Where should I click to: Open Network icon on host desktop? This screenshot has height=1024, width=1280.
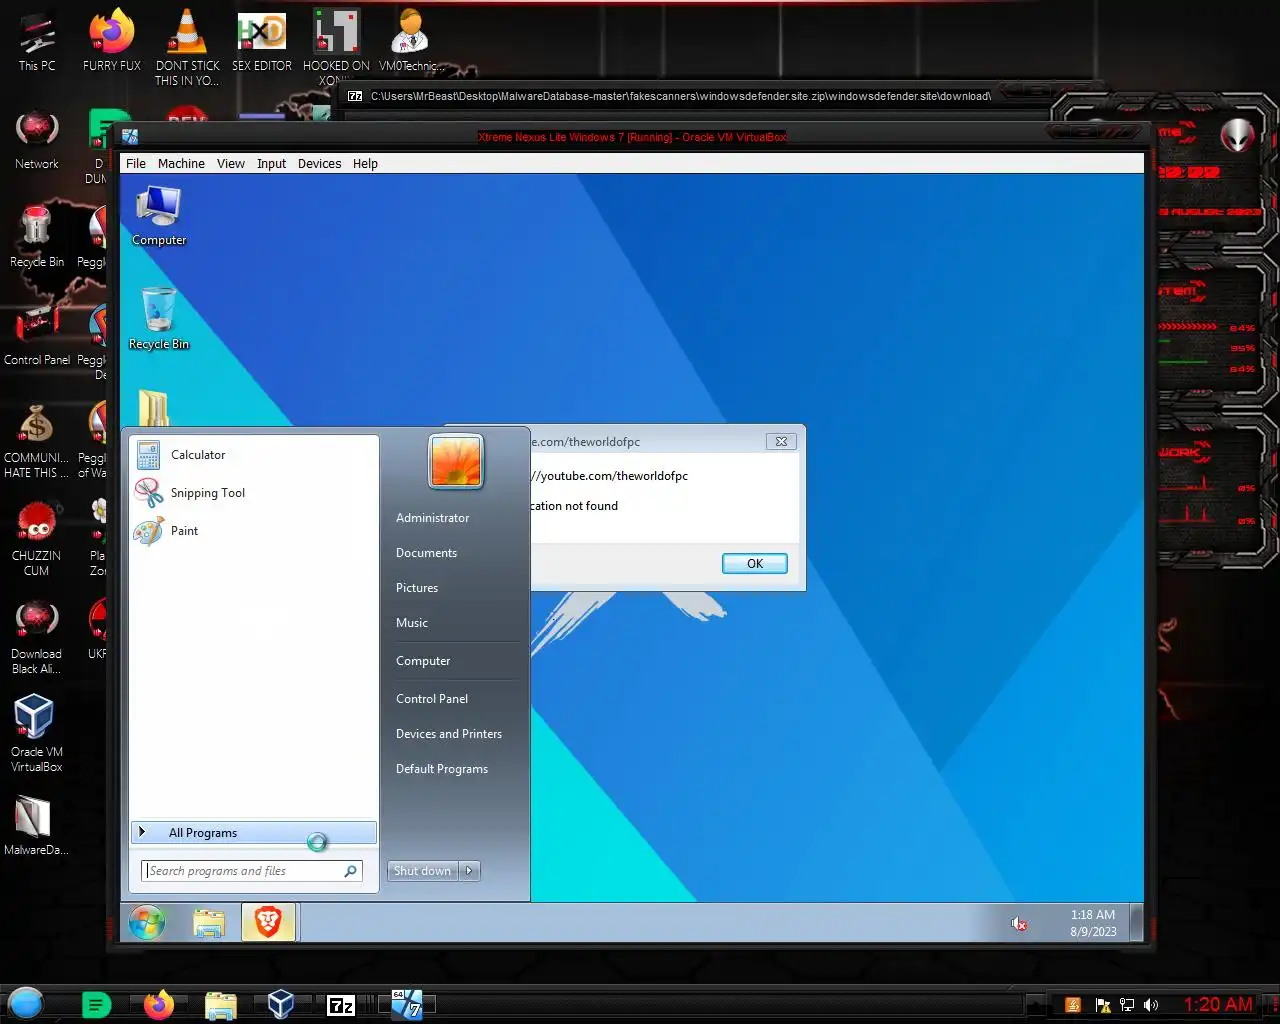(37, 140)
